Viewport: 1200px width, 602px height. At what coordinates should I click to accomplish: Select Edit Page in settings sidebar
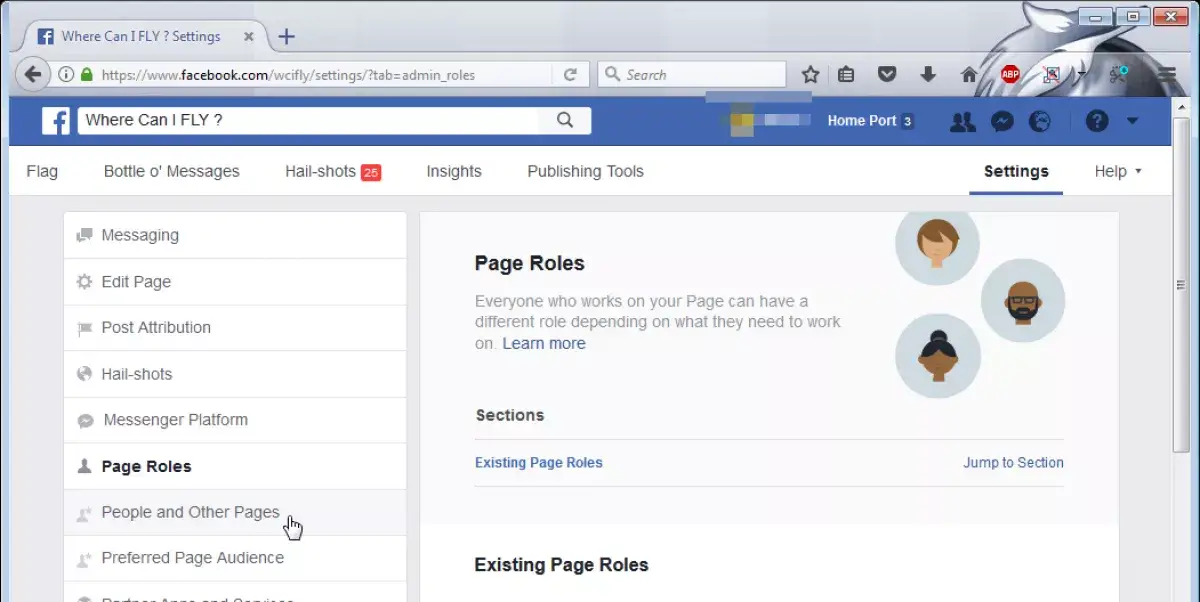click(x=235, y=282)
